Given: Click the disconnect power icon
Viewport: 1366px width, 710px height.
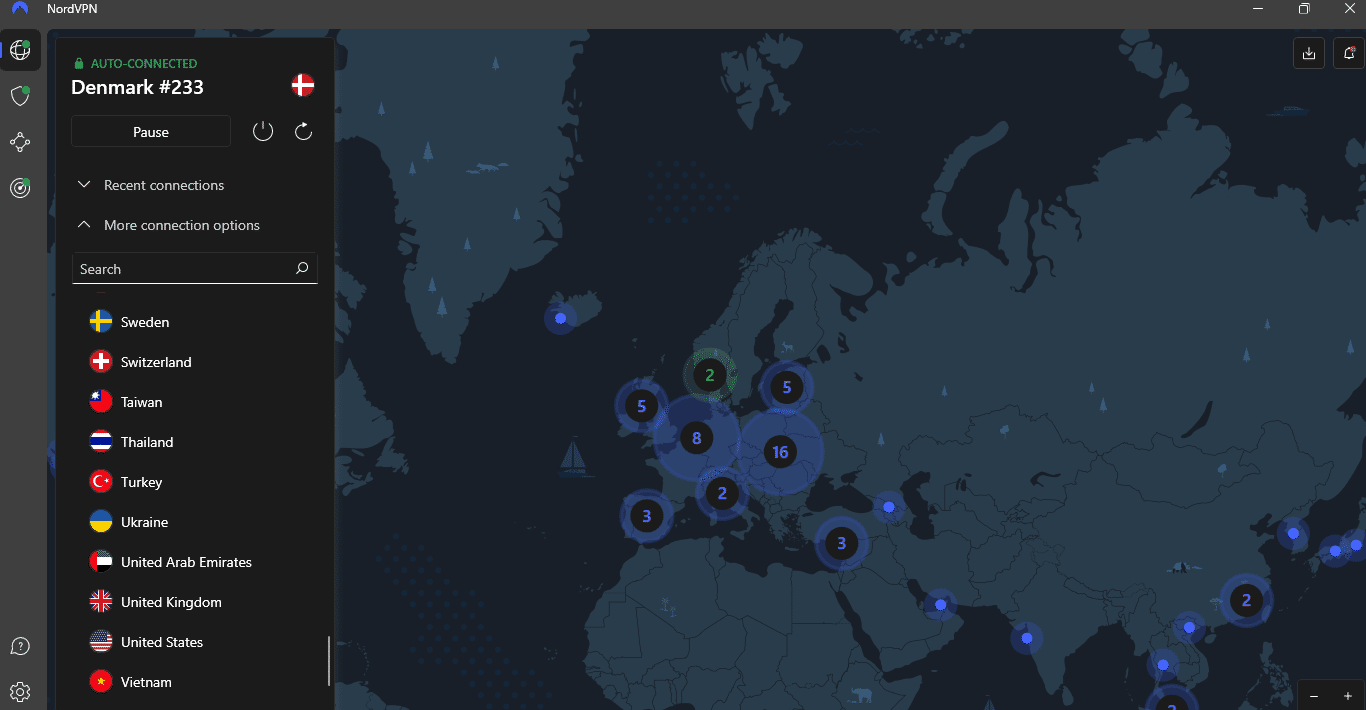Looking at the screenshot, I should click(263, 131).
